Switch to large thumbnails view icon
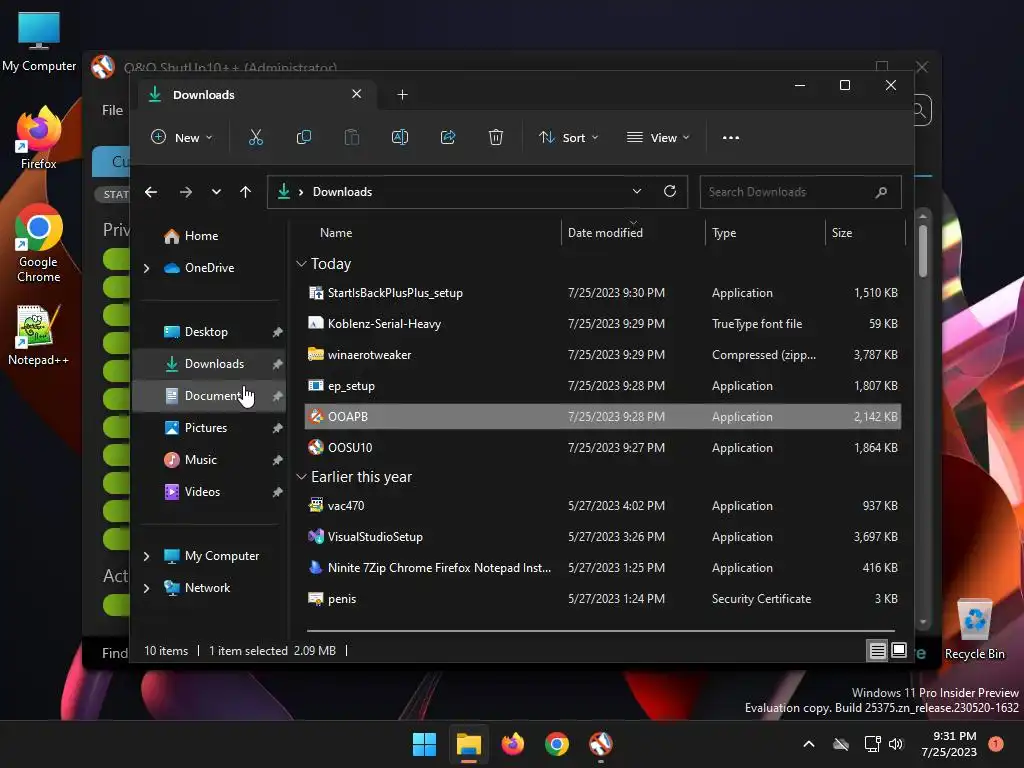The width and height of the screenshot is (1024, 768). click(x=899, y=650)
